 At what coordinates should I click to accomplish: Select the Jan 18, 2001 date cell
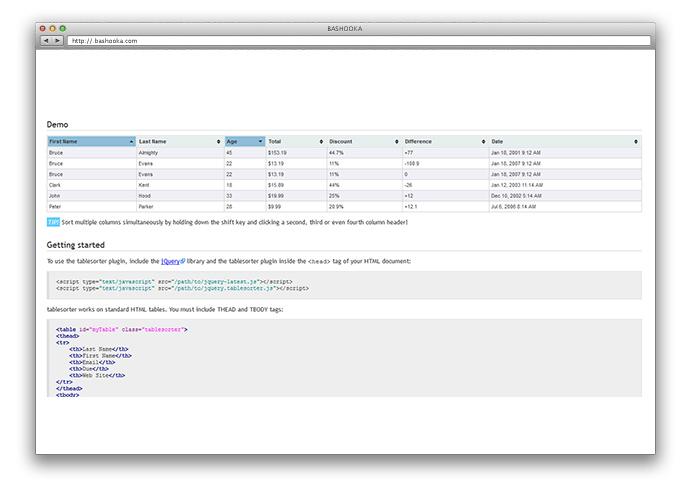coord(565,152)
